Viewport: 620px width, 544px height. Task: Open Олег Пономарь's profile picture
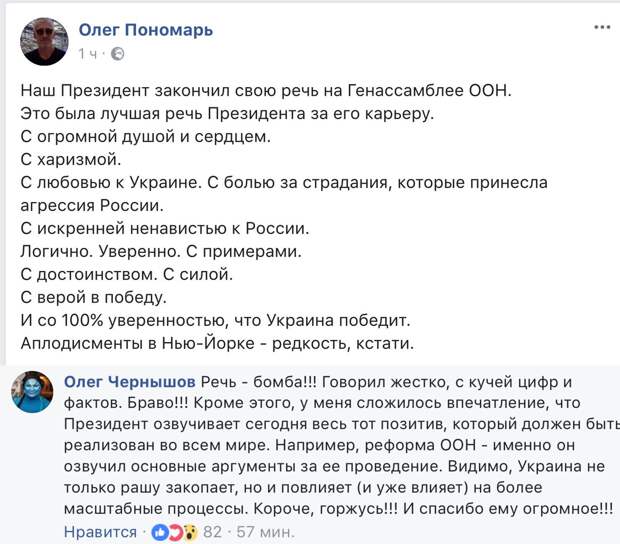click(x=44, y=41)
